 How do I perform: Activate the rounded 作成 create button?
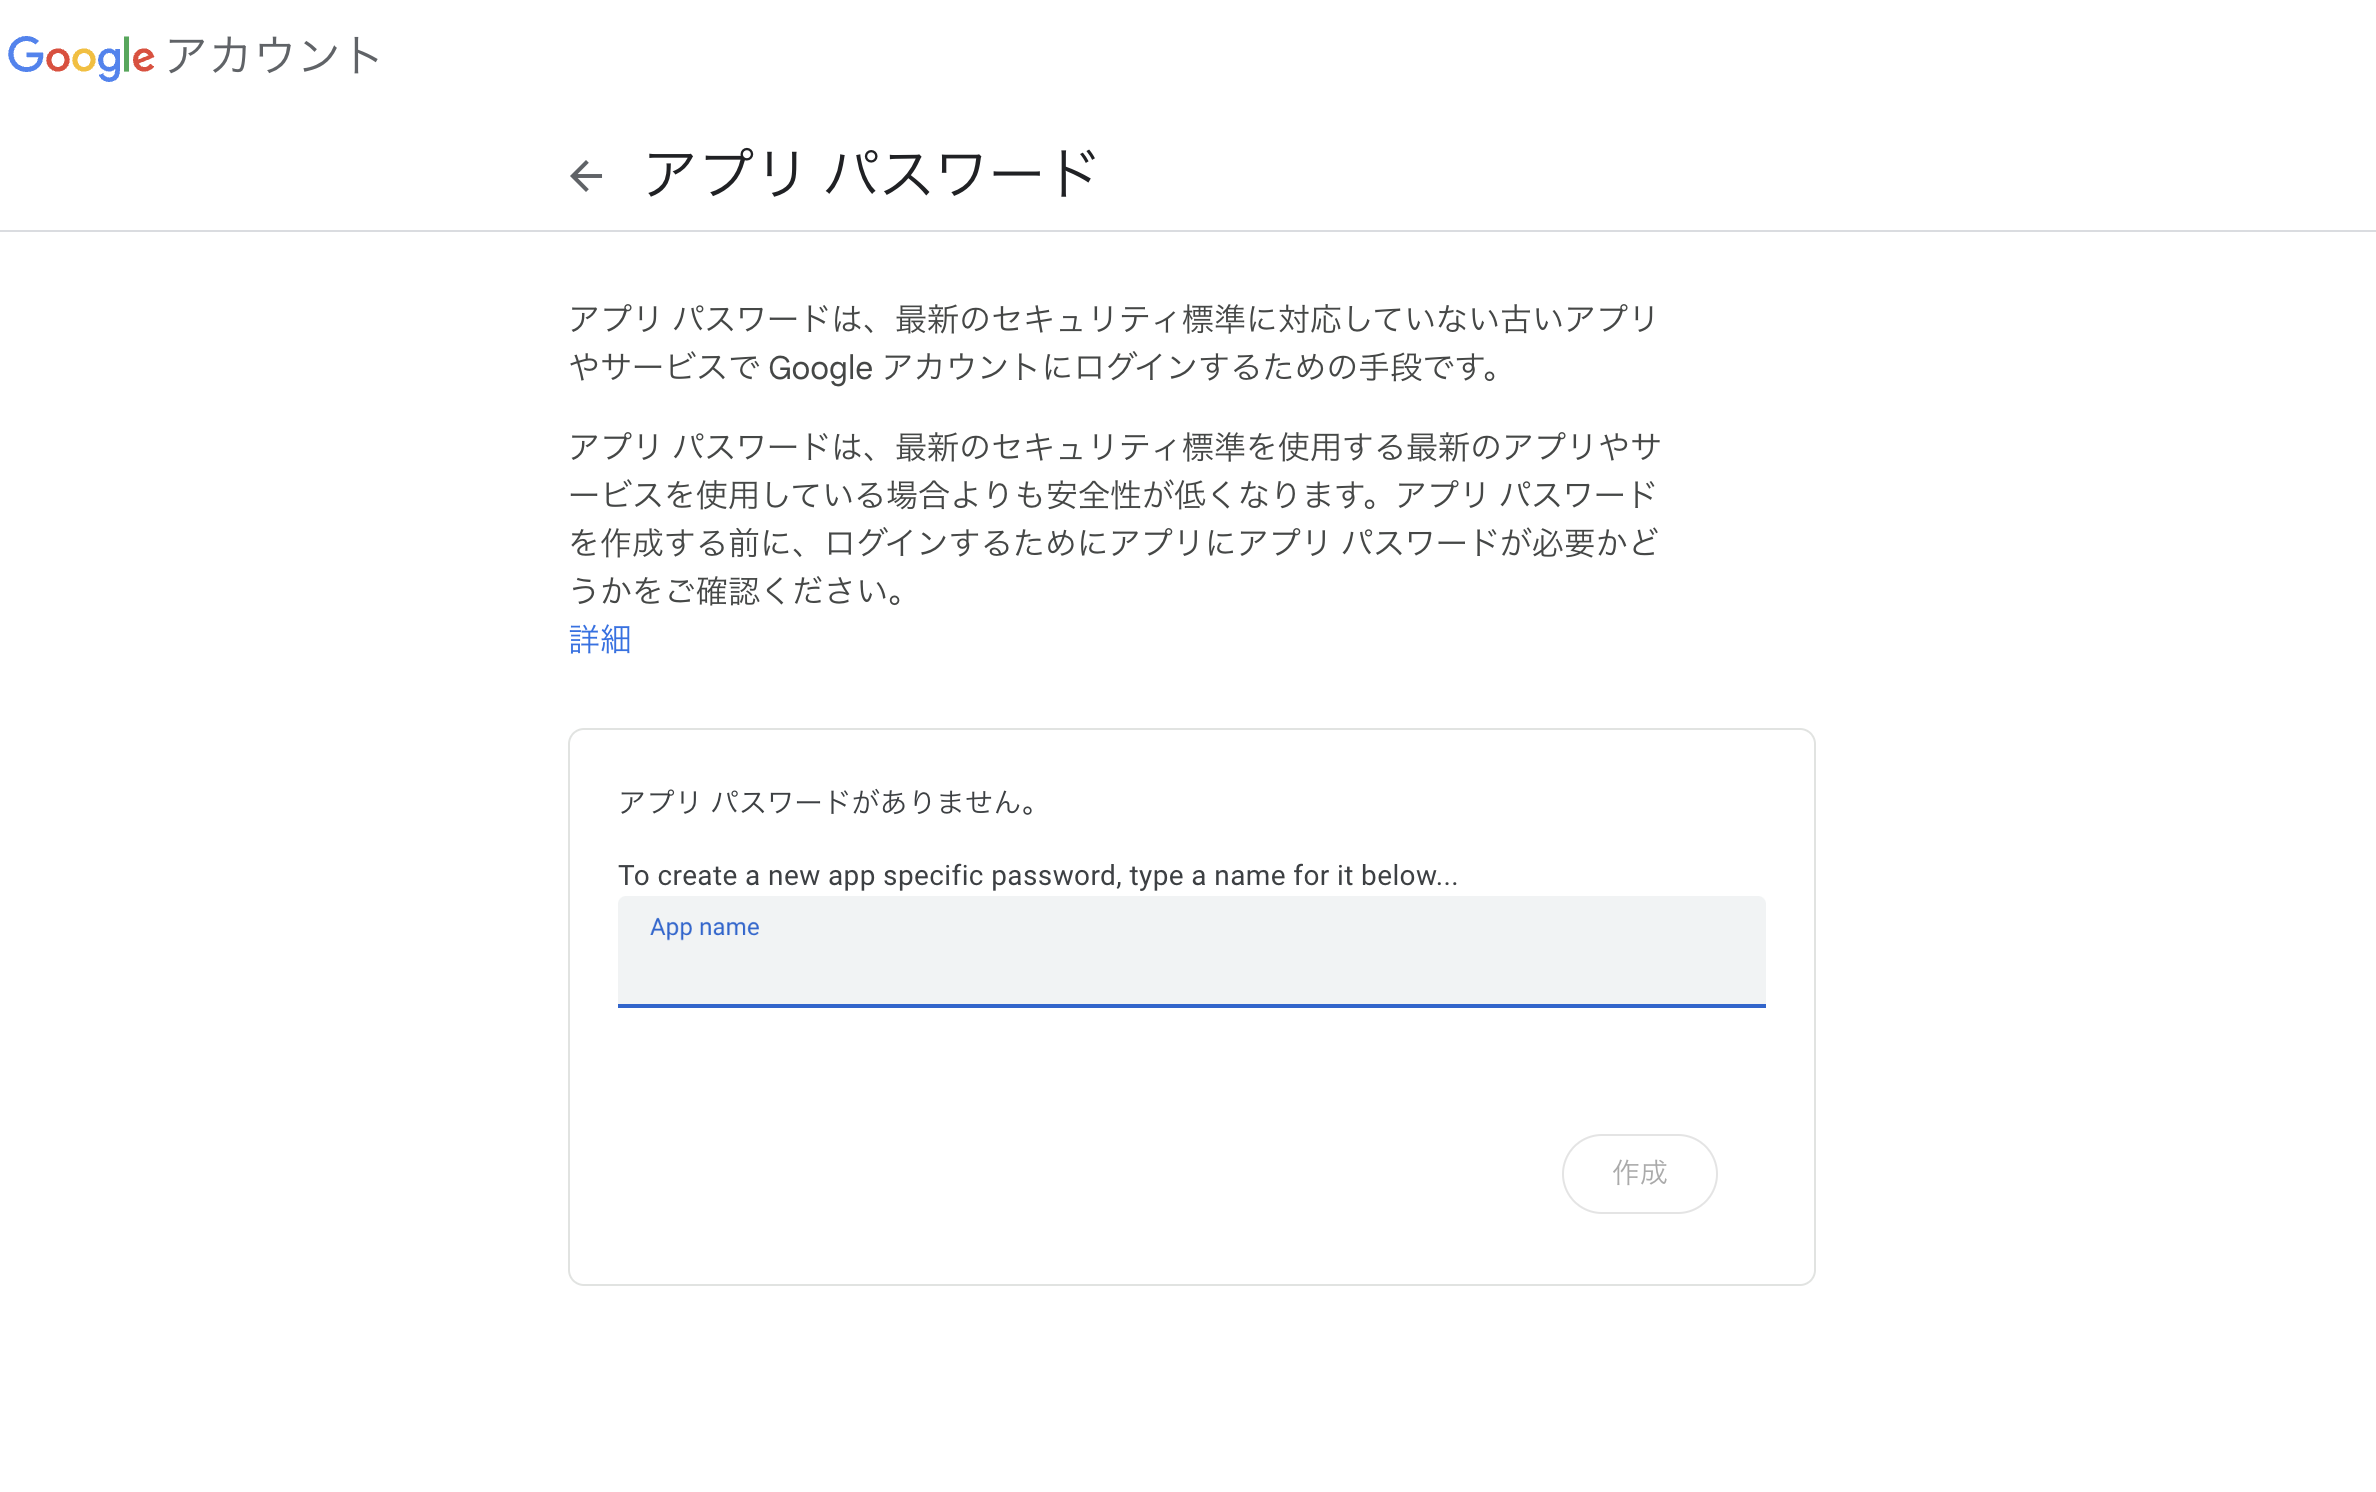click(1638, 1174)
